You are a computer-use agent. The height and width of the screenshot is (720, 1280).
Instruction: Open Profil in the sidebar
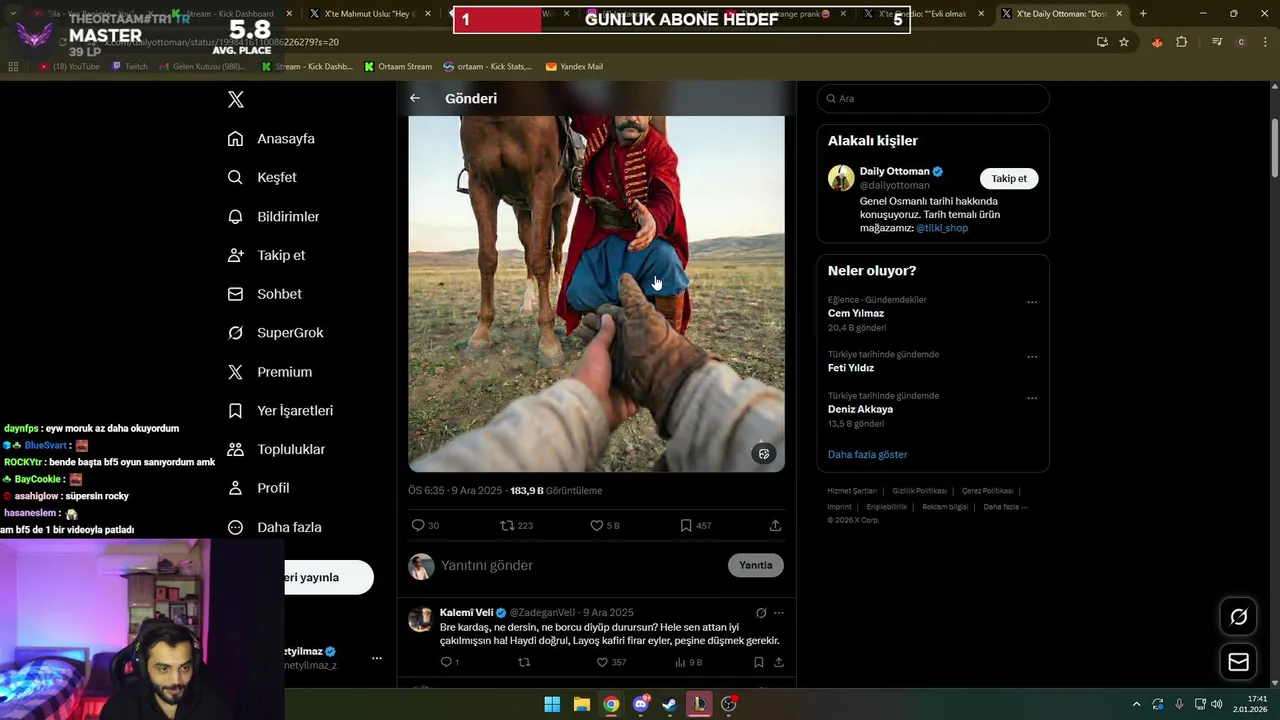tap(258, 488)
